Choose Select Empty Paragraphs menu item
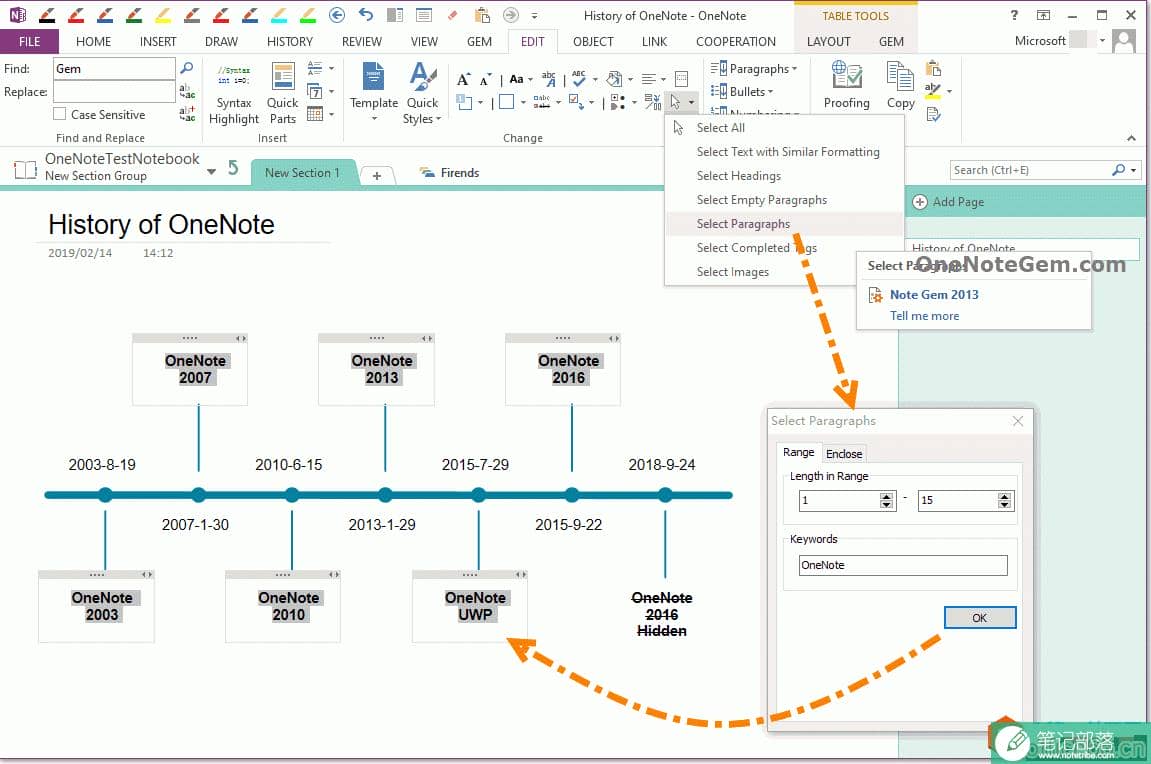This screenshot has width=1151, height=764. tap(784, 200)
